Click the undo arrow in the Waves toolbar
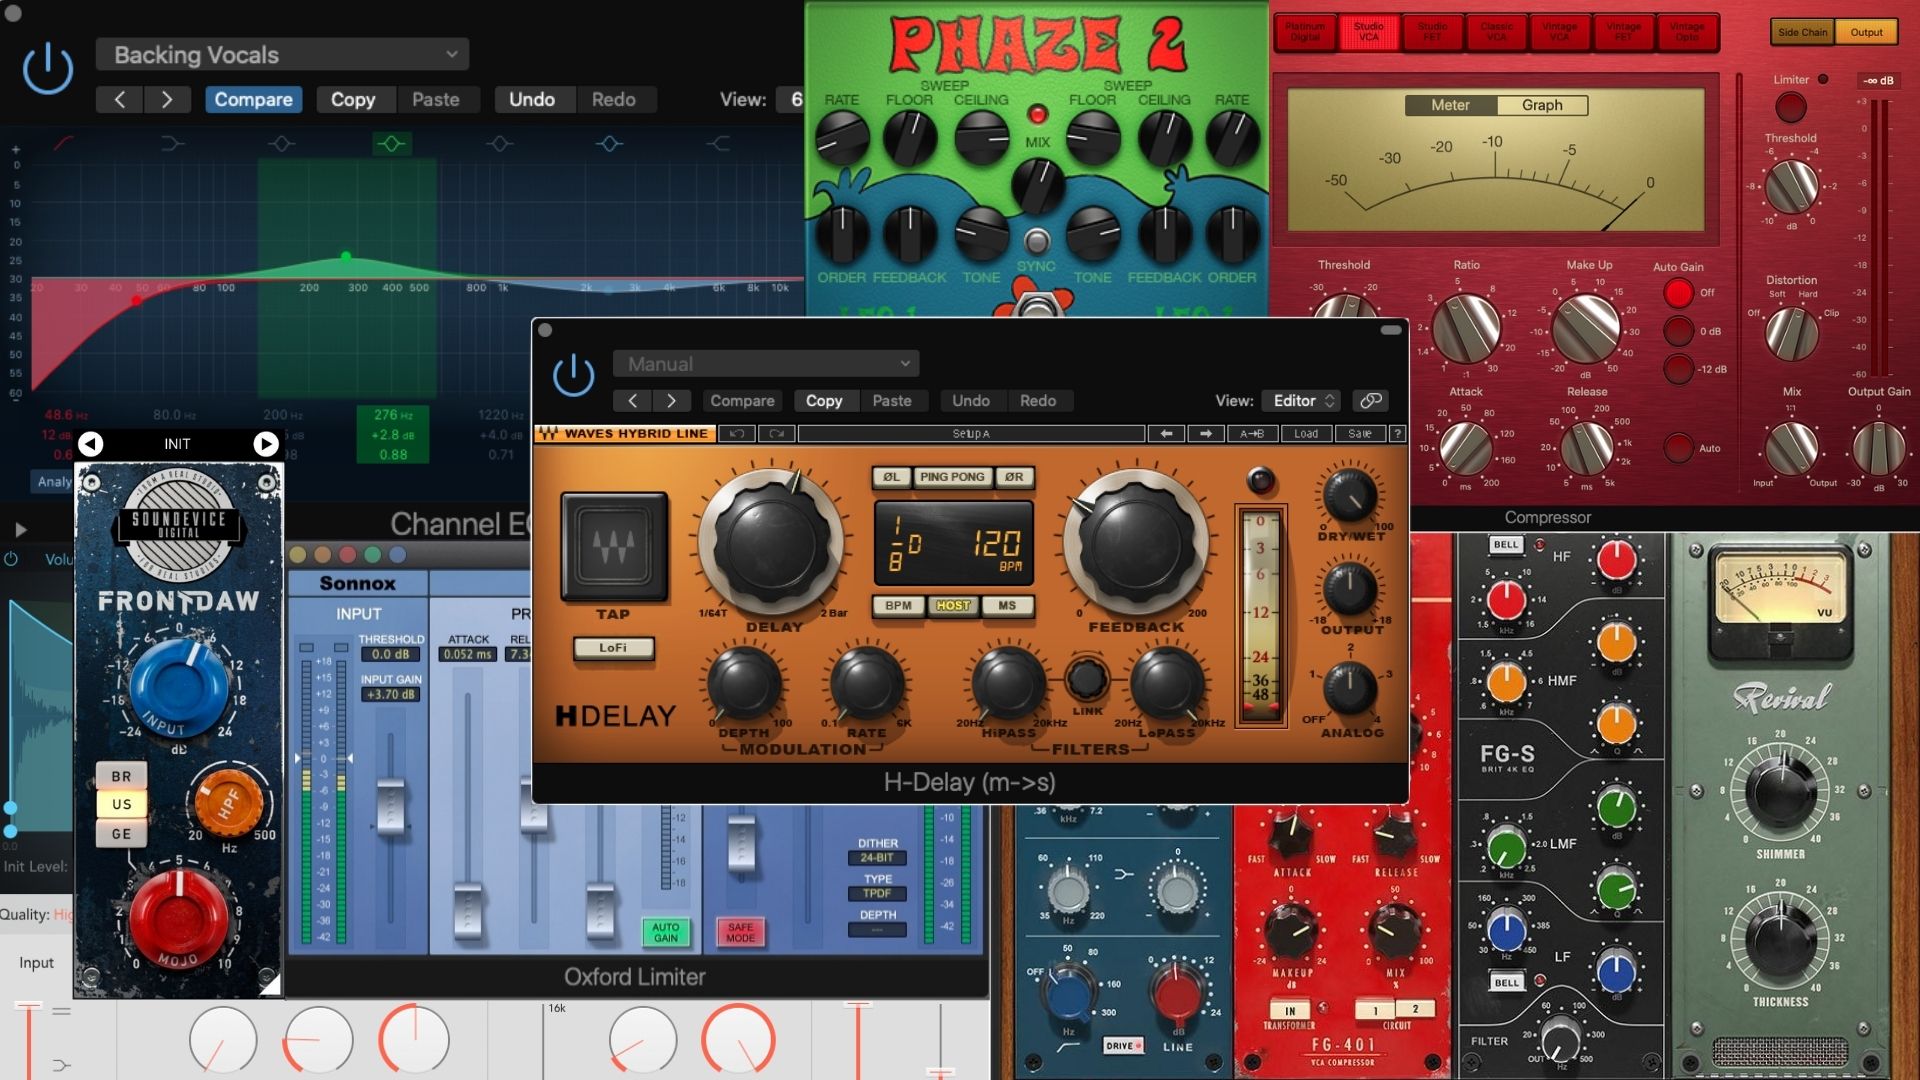 [737, 433]
